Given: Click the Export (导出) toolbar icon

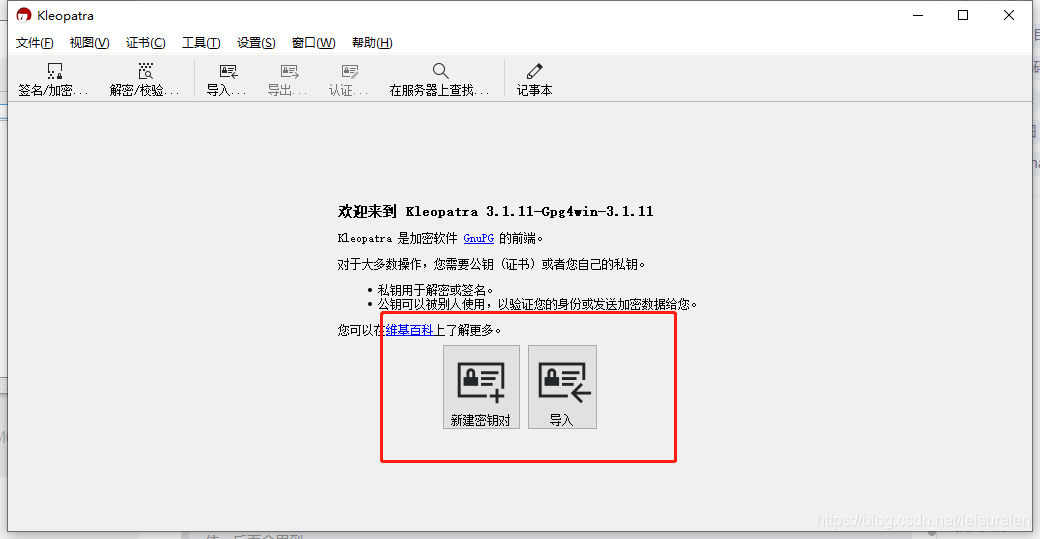Looking at the screenshot, I should click(289, 72).
